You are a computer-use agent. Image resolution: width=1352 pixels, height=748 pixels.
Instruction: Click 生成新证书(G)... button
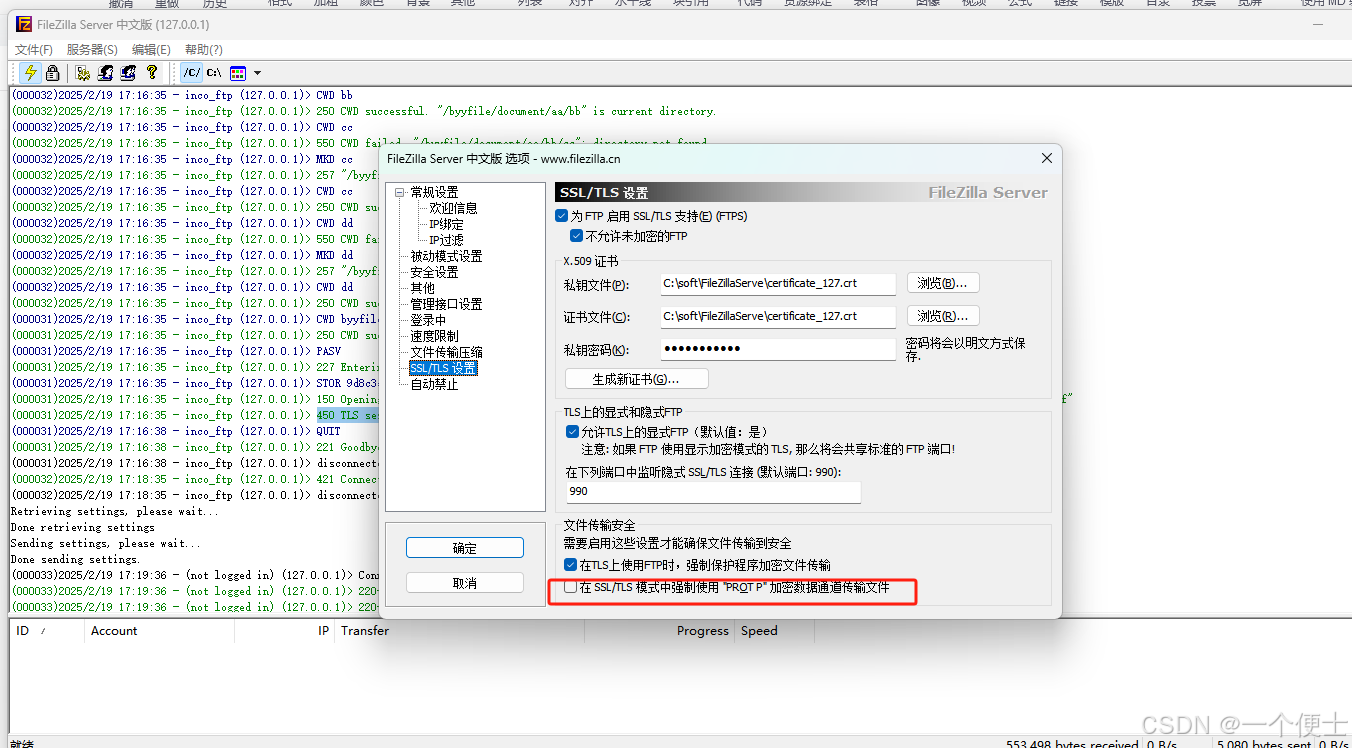pyautogui.click(x=636, y=379)
